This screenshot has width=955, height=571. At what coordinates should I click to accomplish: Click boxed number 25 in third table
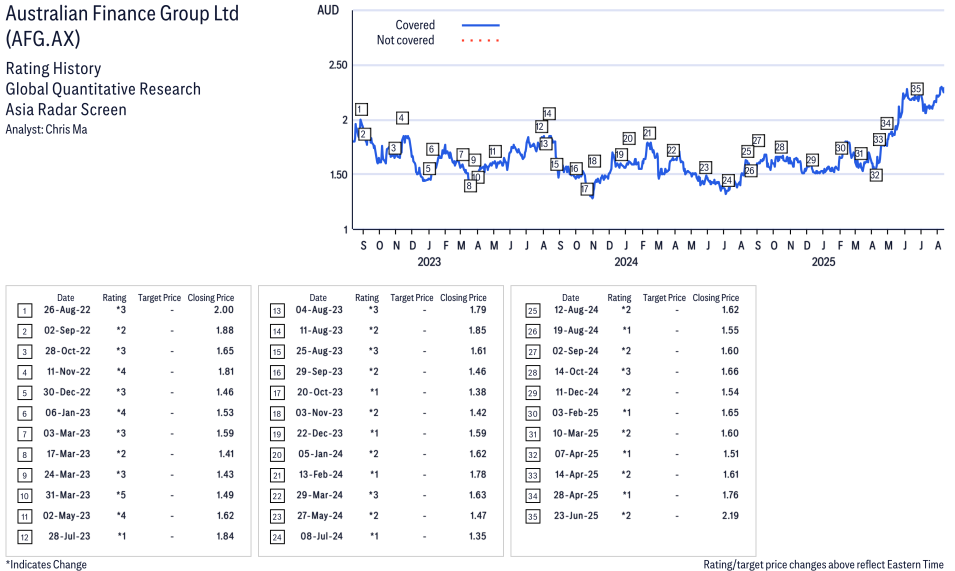coord(533,311)
